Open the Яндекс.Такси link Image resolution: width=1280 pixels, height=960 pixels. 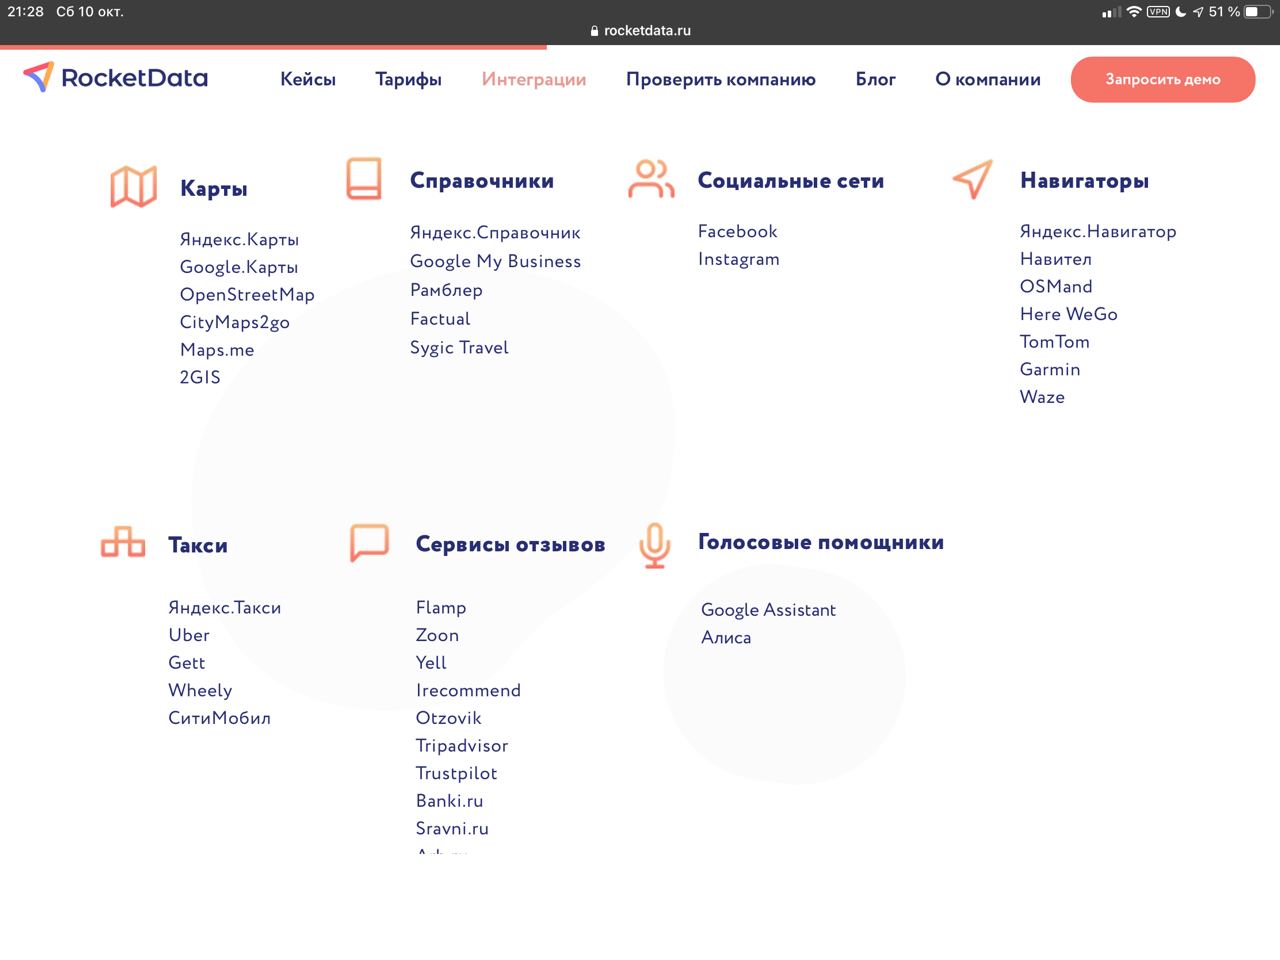tap(224, 608)
